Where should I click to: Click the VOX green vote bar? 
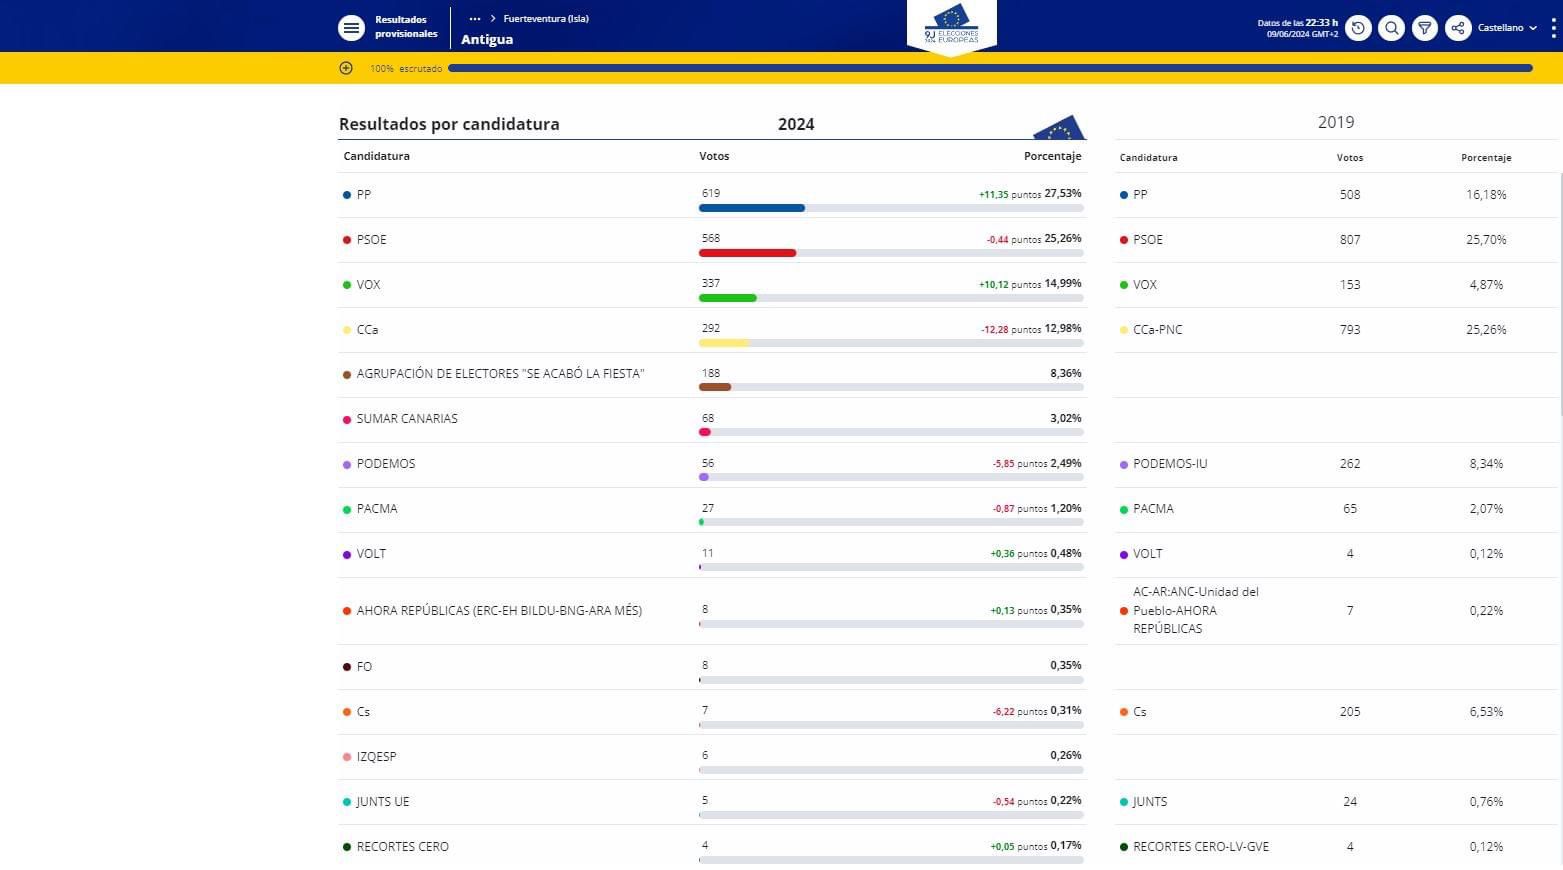pyautogui.click(x=728, y=298)
